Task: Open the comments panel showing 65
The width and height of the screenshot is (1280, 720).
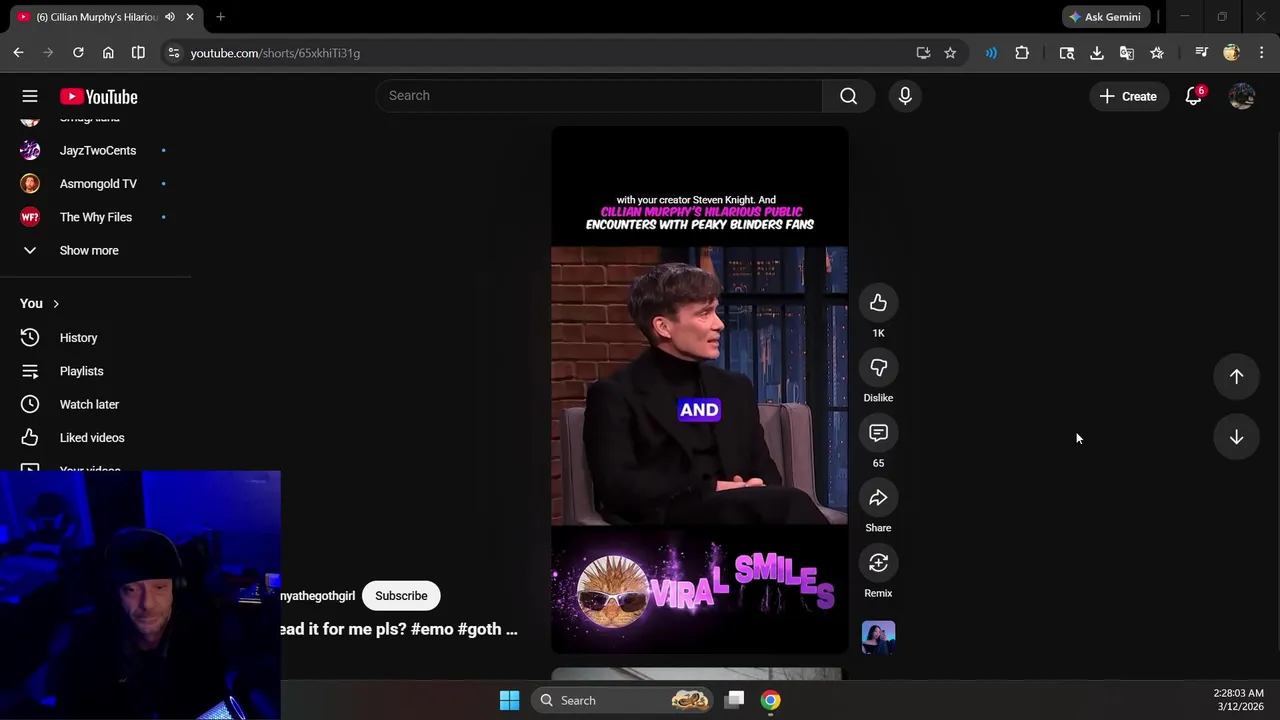Action: [878, 433]
